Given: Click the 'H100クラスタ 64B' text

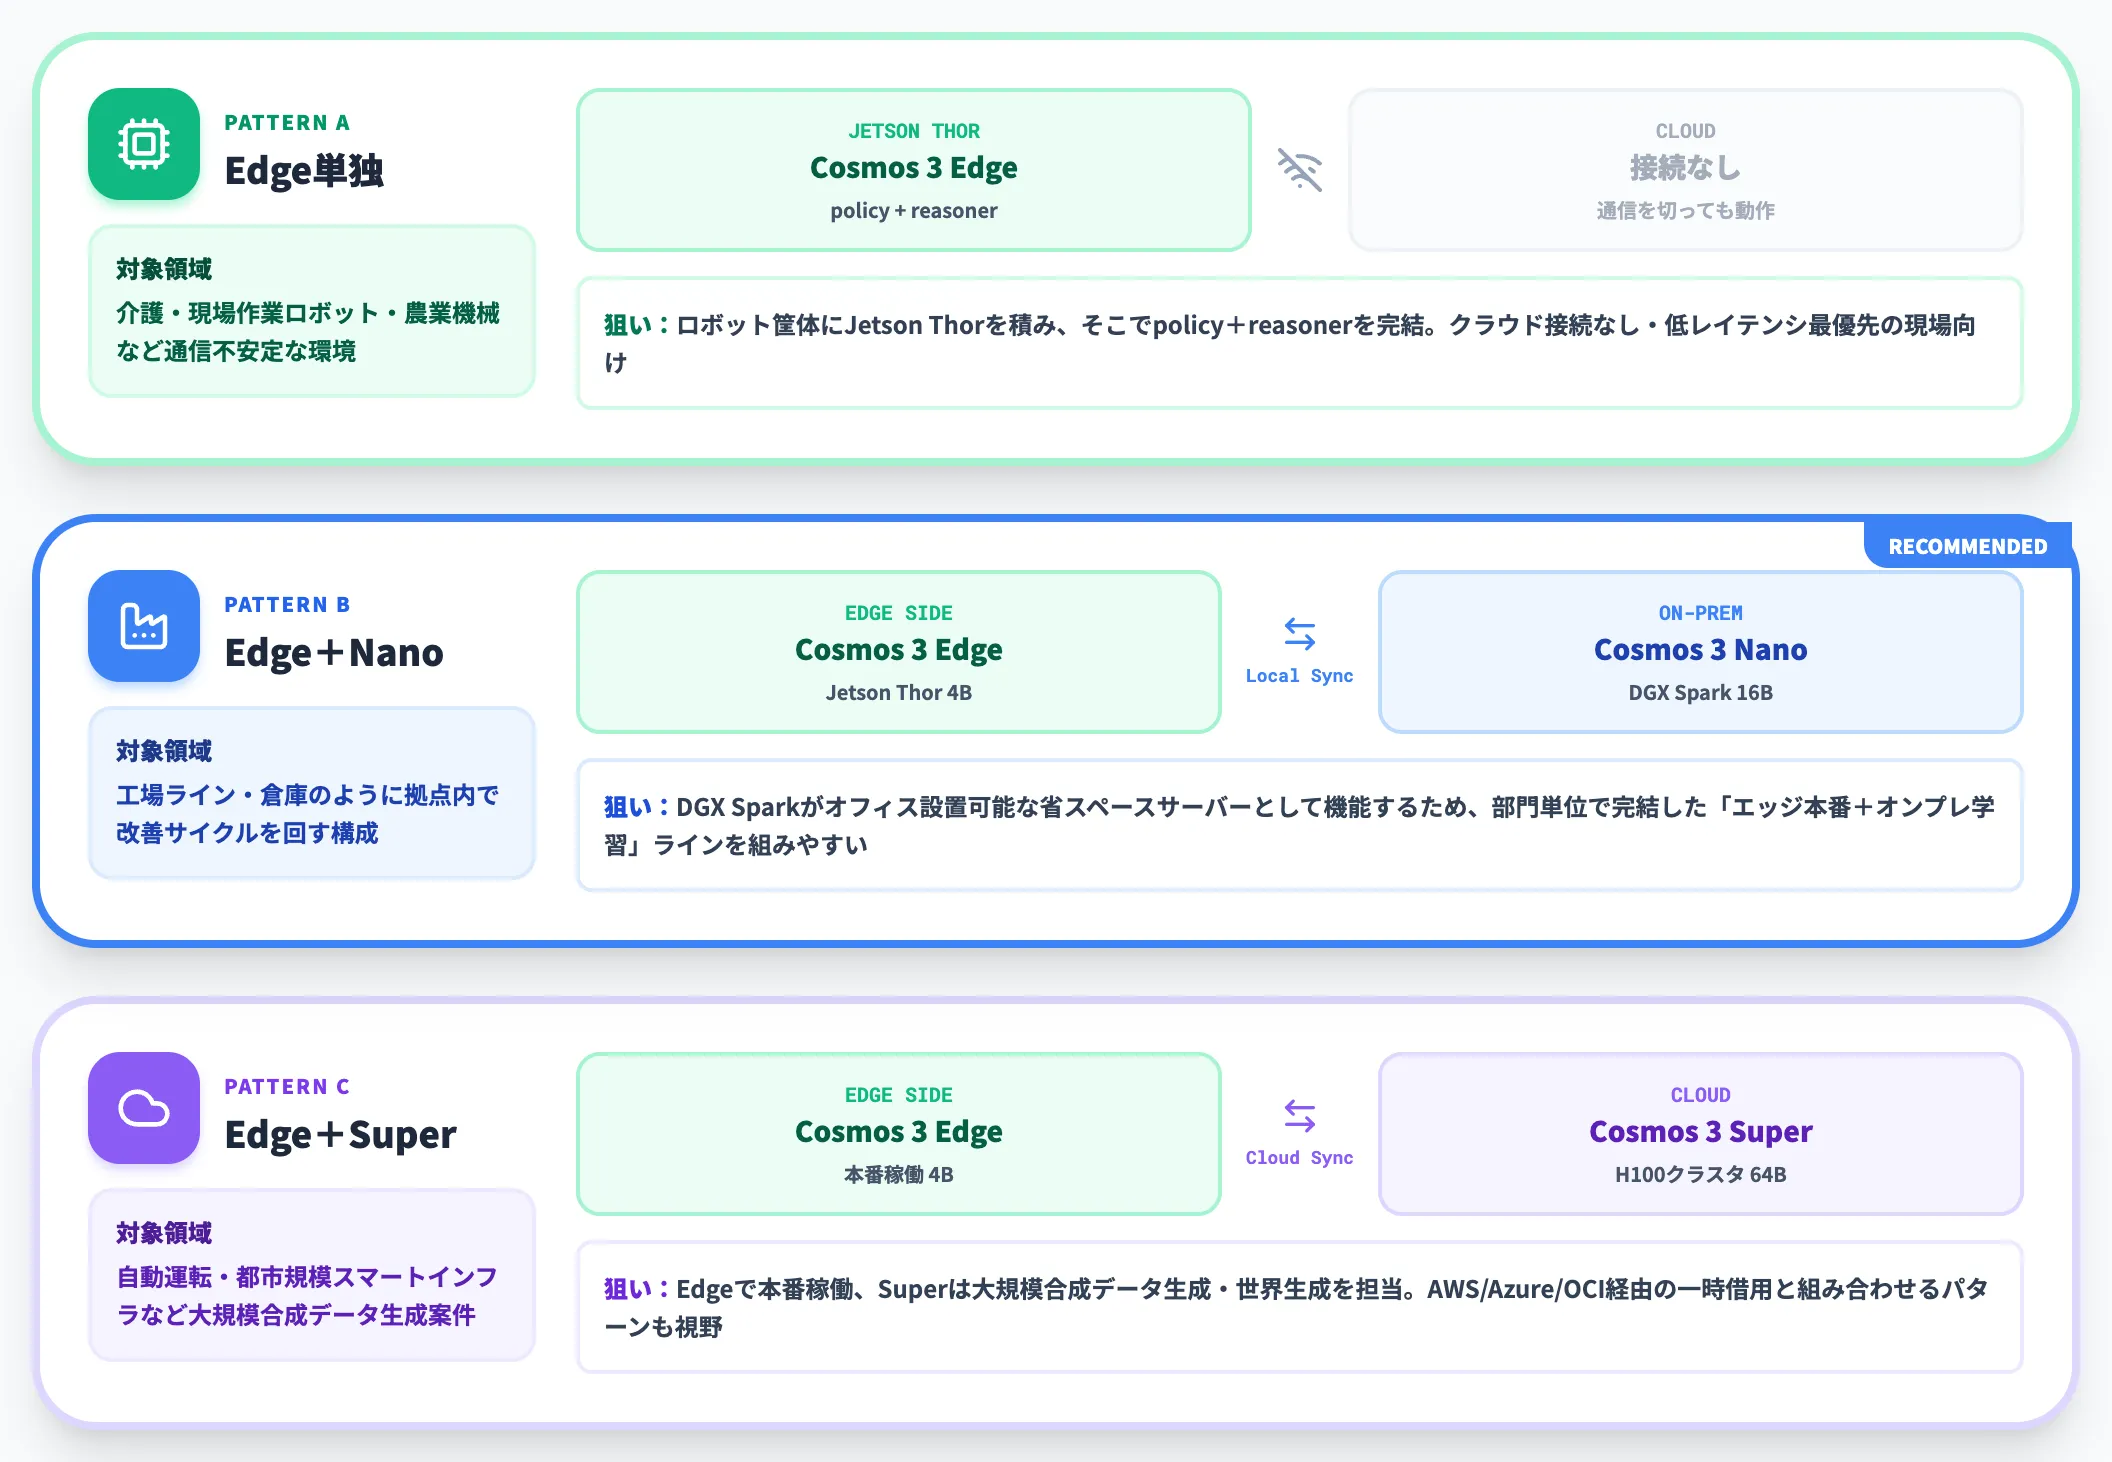Looking at the screenshot, I should (1701, 1175).
